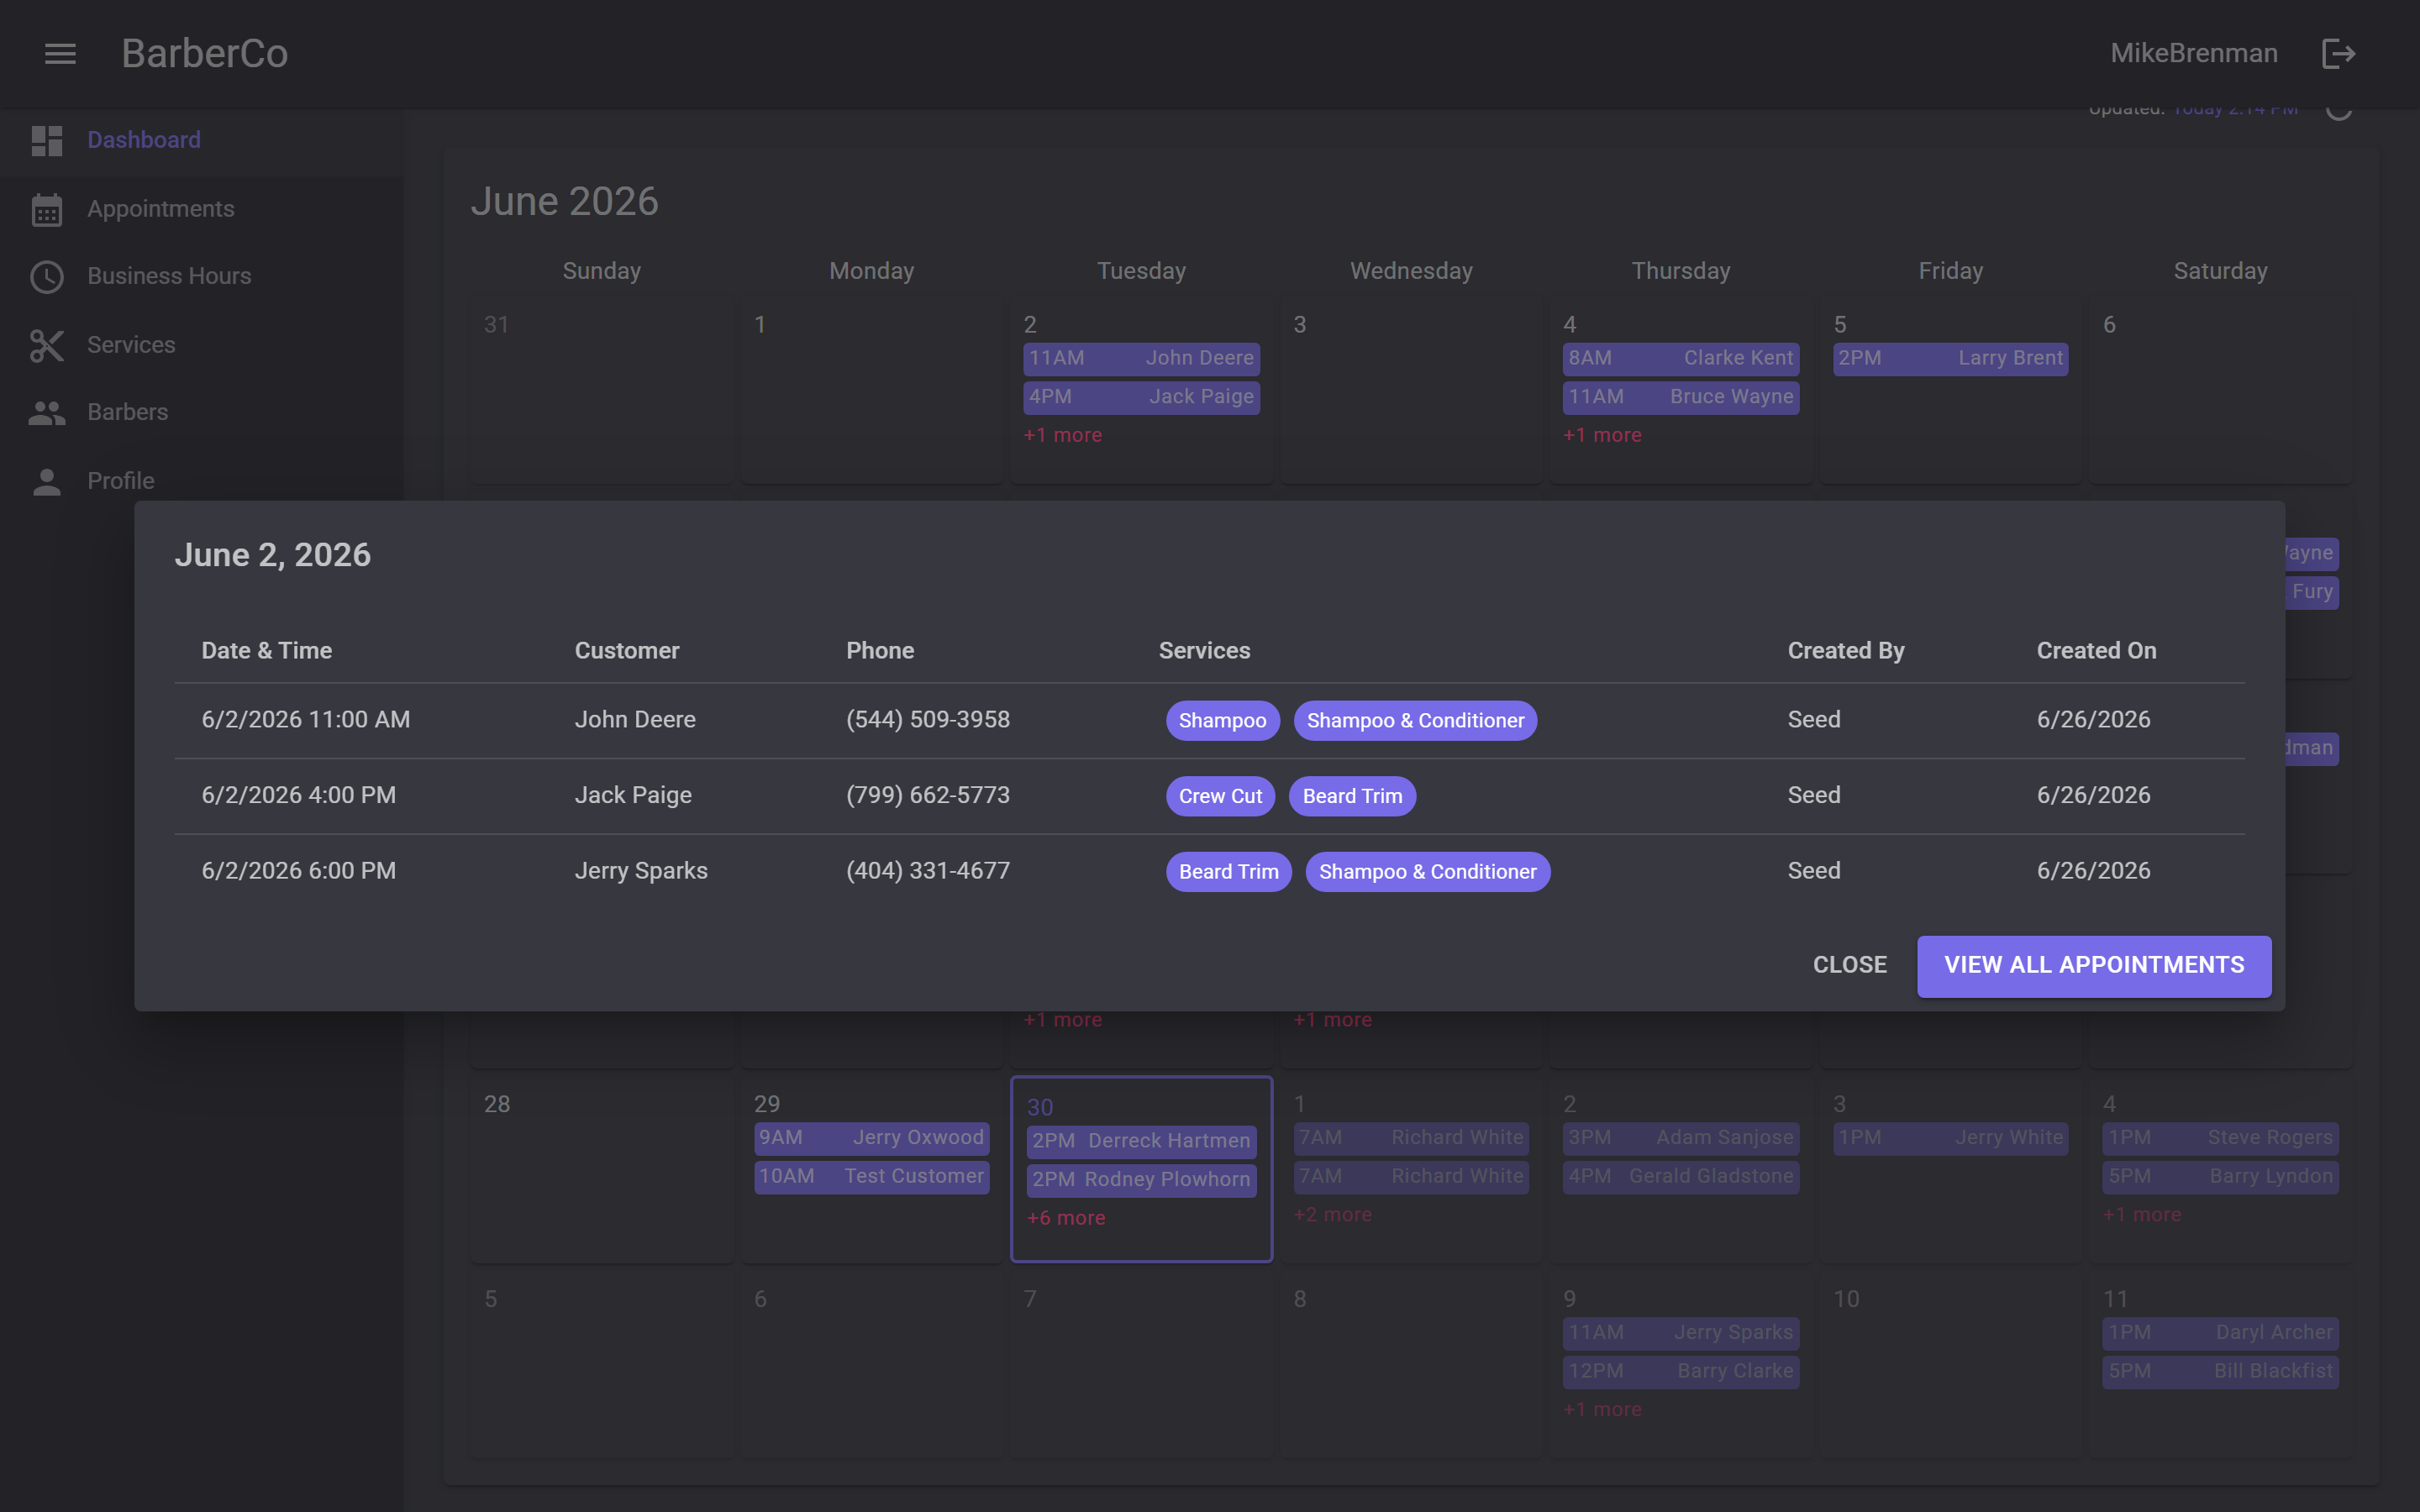Click MikeBrenman username
This screenshot has height=1512, width=2420.
(2194, 54)
